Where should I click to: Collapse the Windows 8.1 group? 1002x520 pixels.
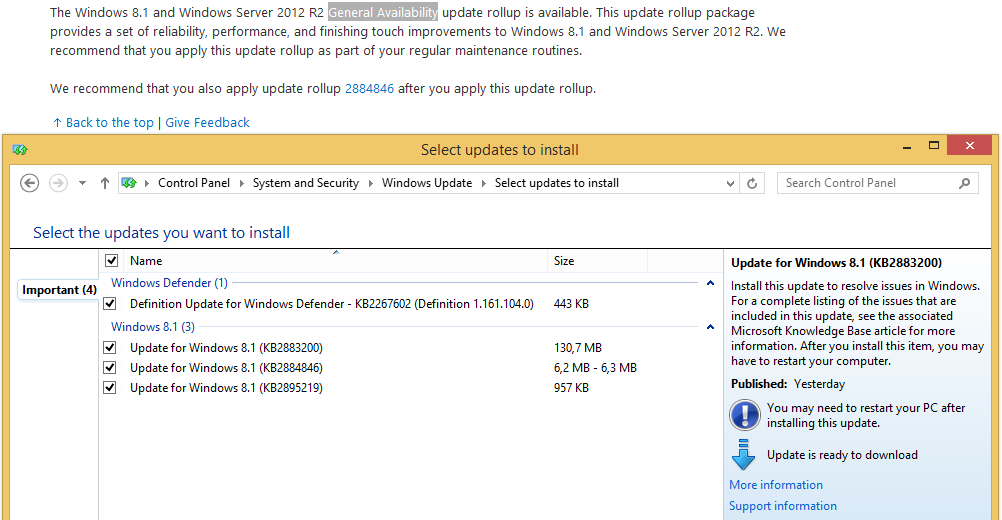point(710,327)
